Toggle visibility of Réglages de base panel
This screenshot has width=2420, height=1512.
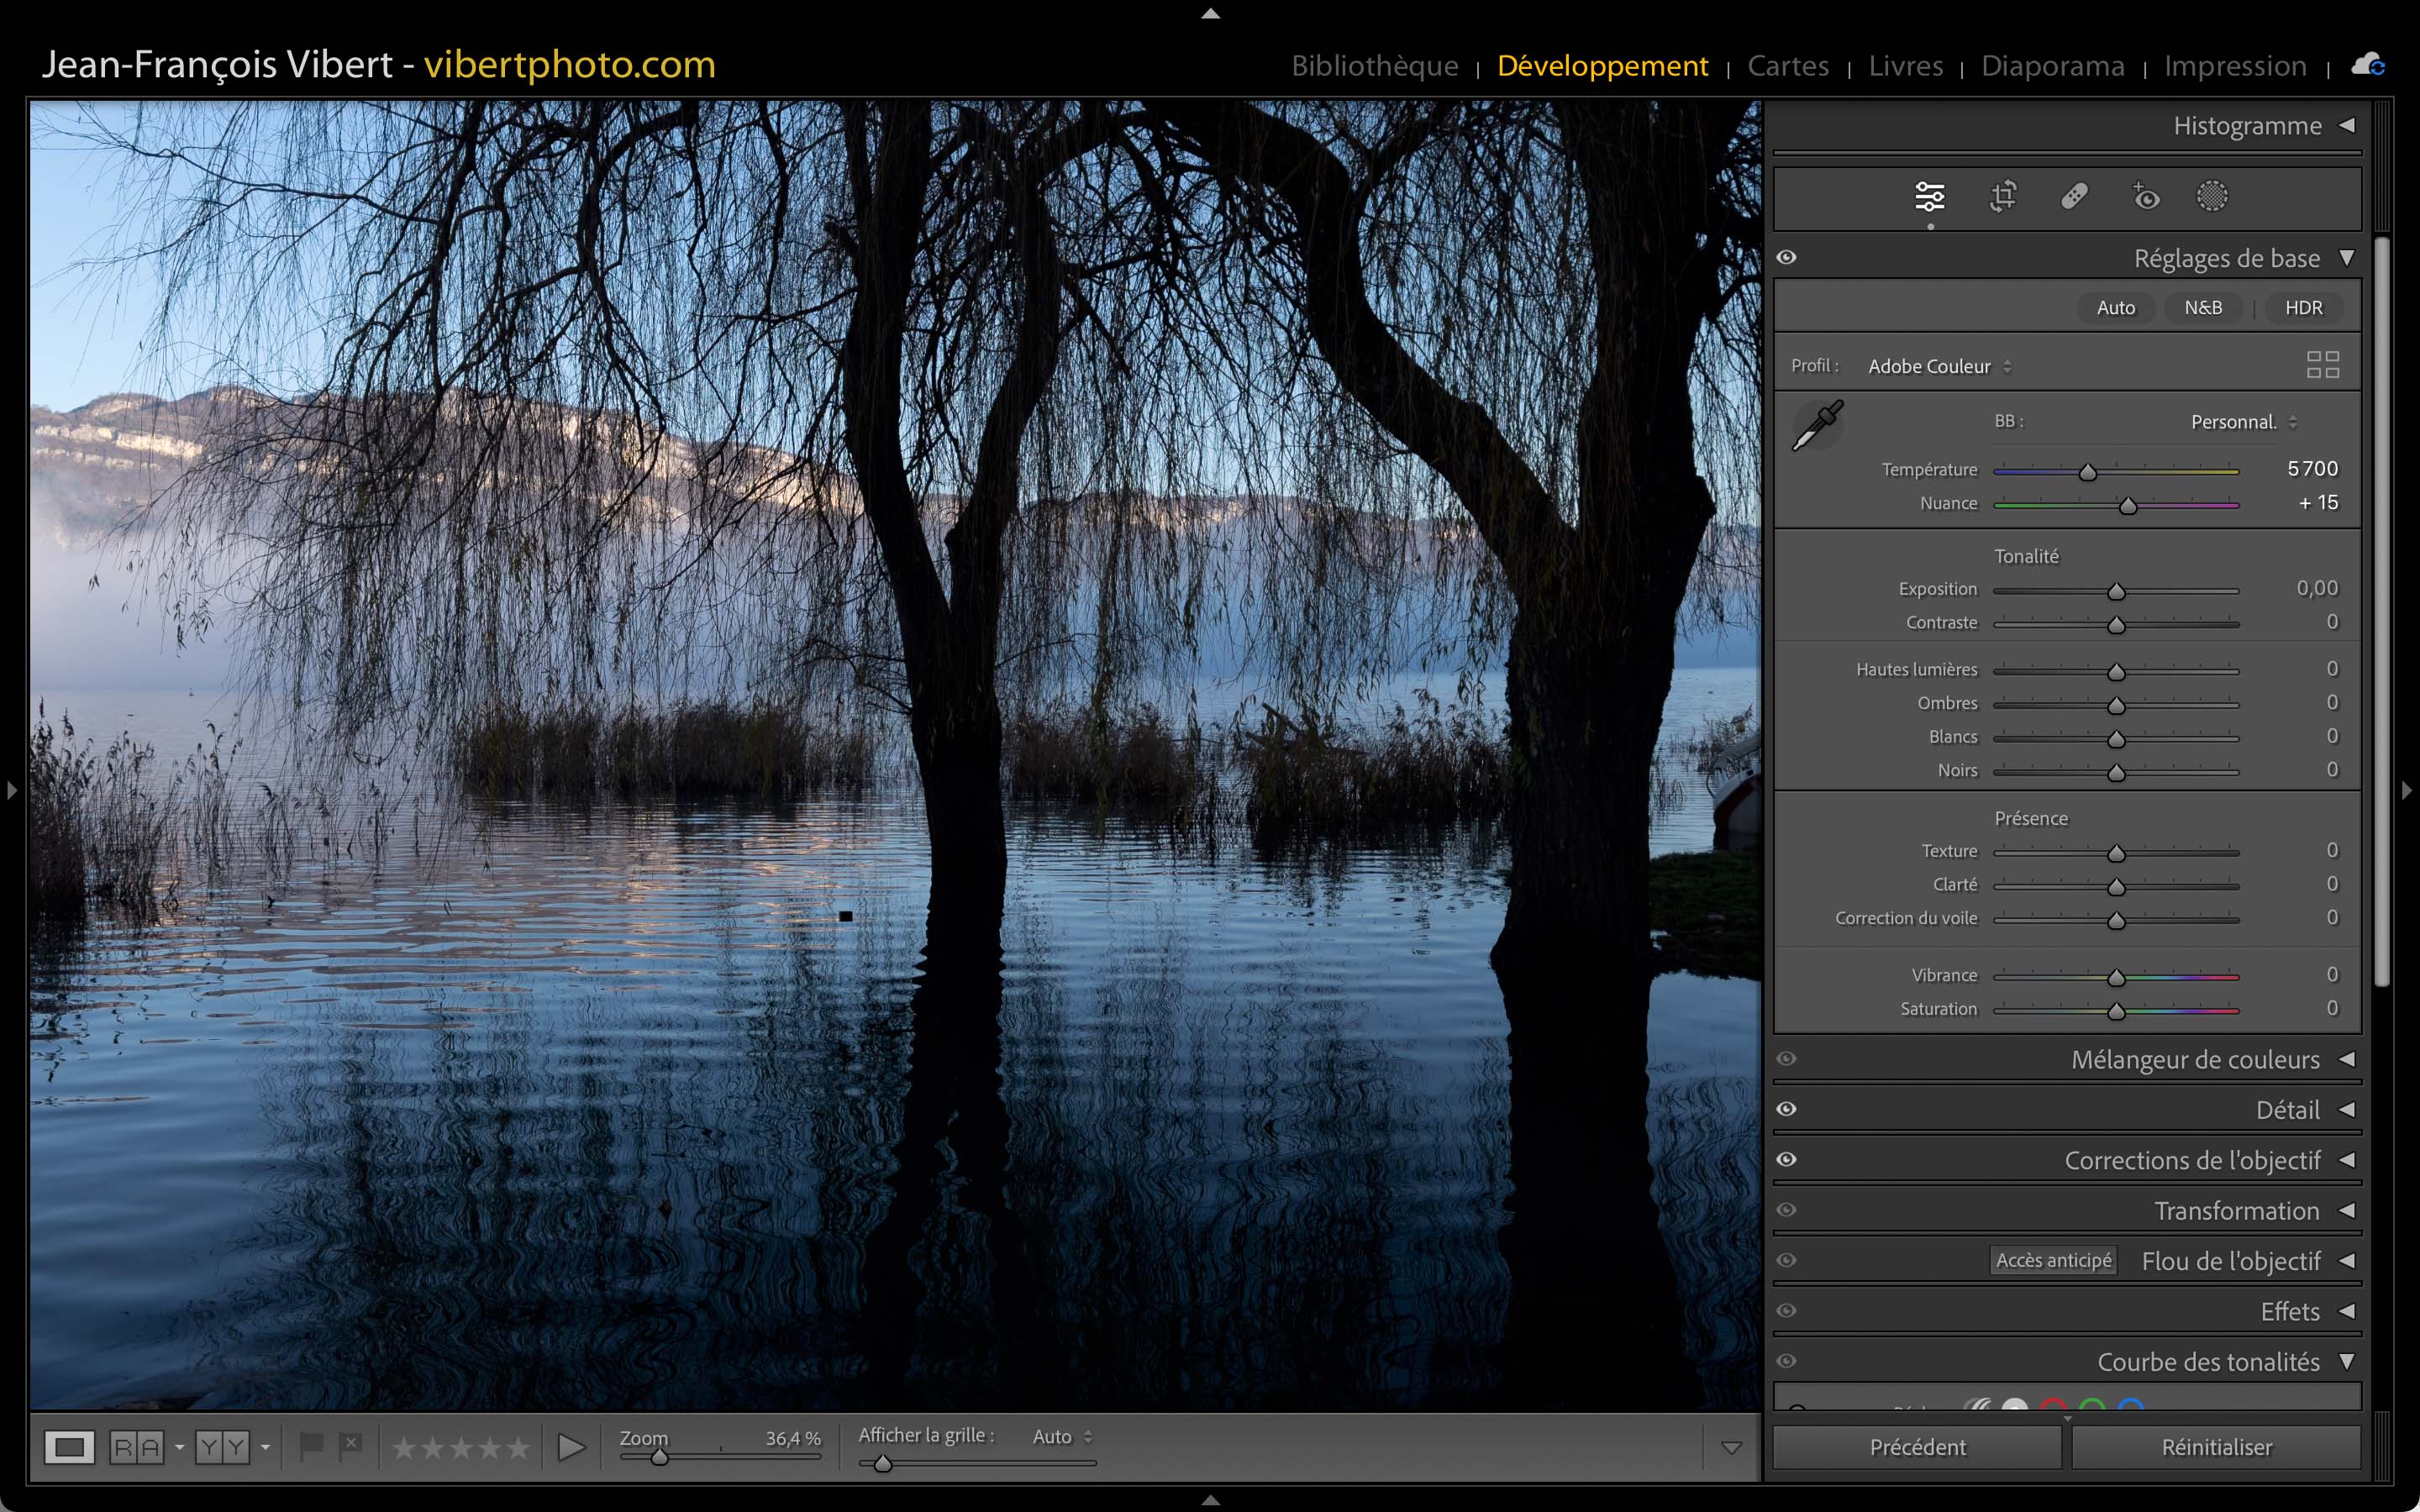[x=1787, y=258]
